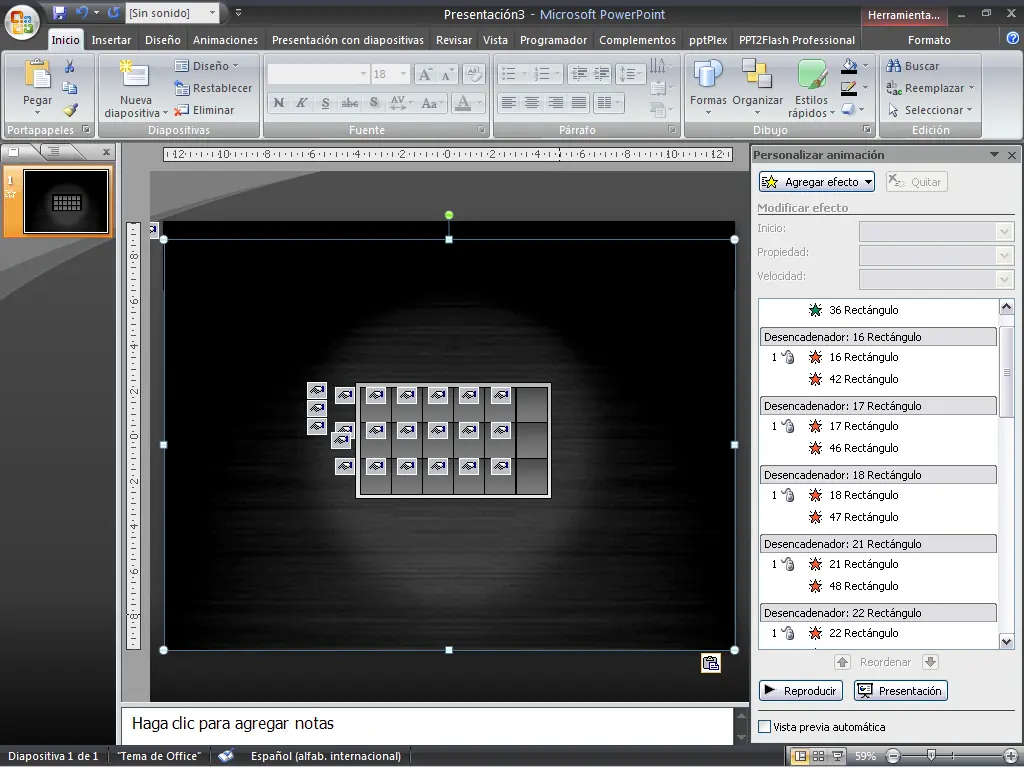
Task: Adjust the zoom slider handle
Action: [932, 756]
